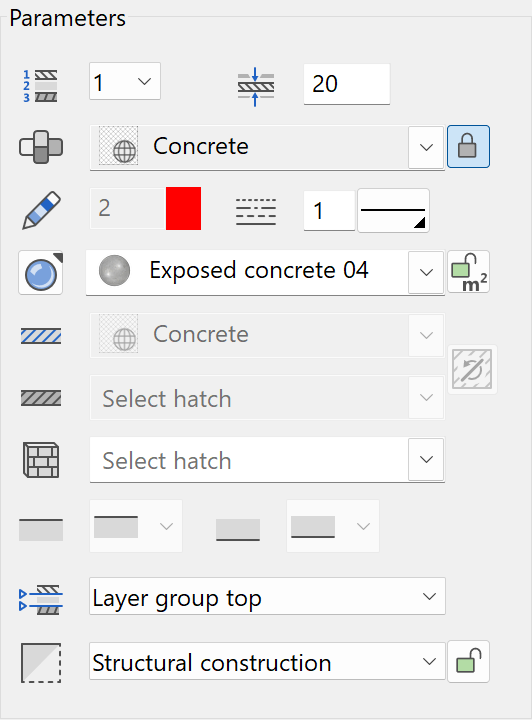
Task: Toggle the surface m² lock
Action: pos(468,272)
